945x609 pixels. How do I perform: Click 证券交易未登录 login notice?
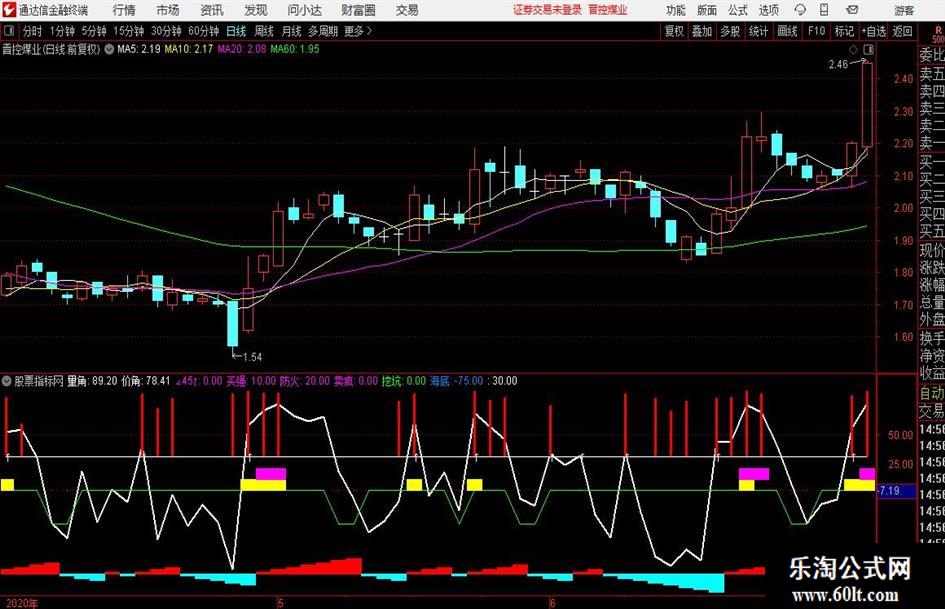[x=547, y=10]
